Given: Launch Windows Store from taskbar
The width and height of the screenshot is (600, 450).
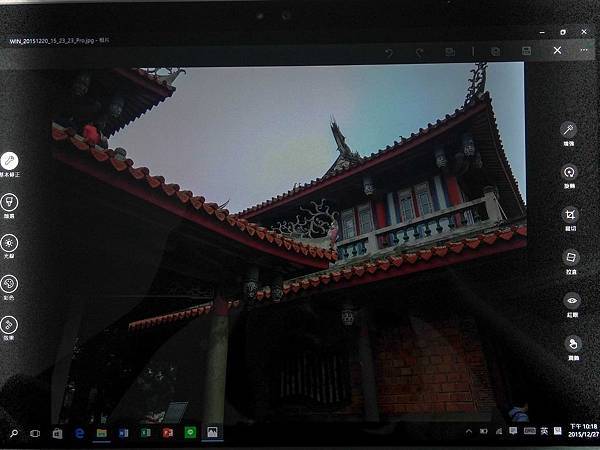Looking at the screenshot, I should 57,434.
